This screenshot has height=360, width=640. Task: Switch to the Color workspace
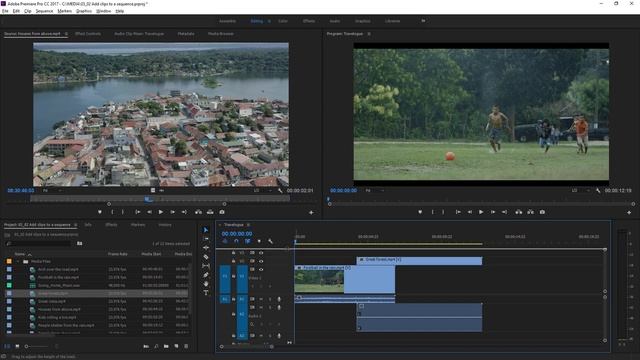[283, 21]
